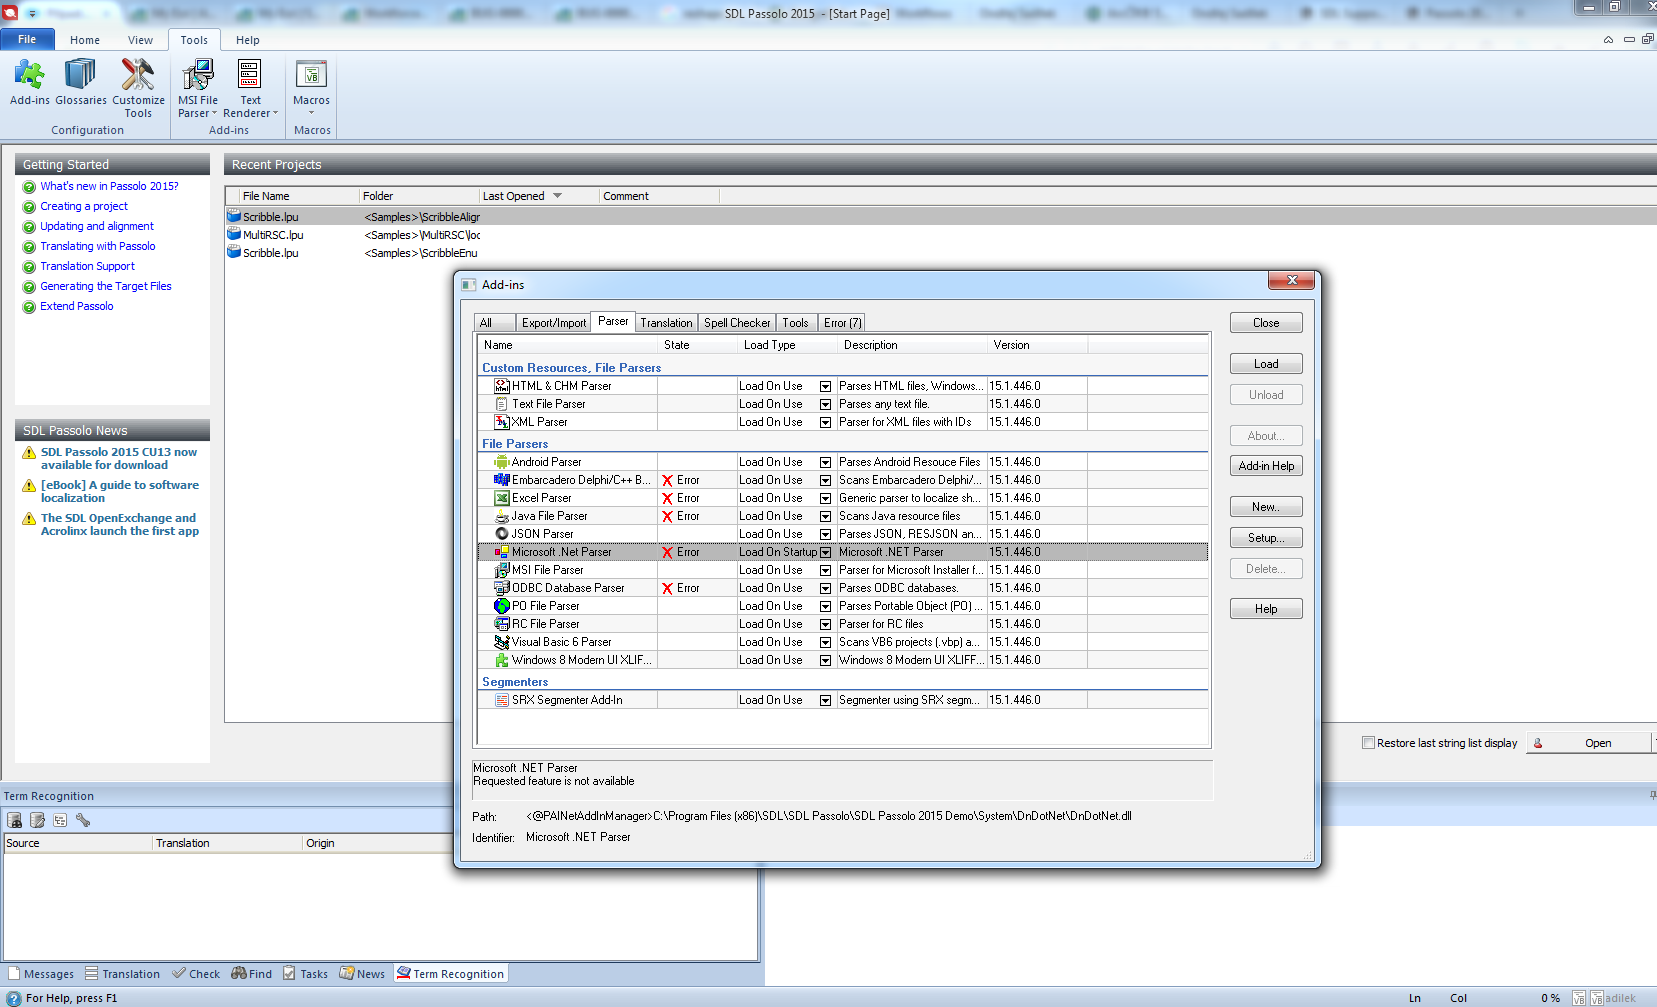1657x1007 pixels.
Task: Click the ODBC Database Parser icon
Action: 502,588
